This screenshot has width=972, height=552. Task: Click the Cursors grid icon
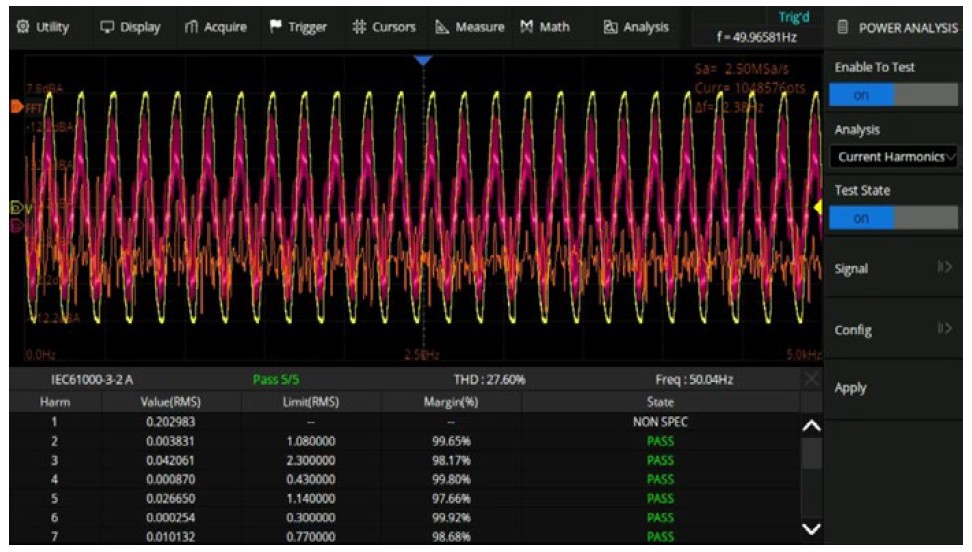(x=358, y=27)
